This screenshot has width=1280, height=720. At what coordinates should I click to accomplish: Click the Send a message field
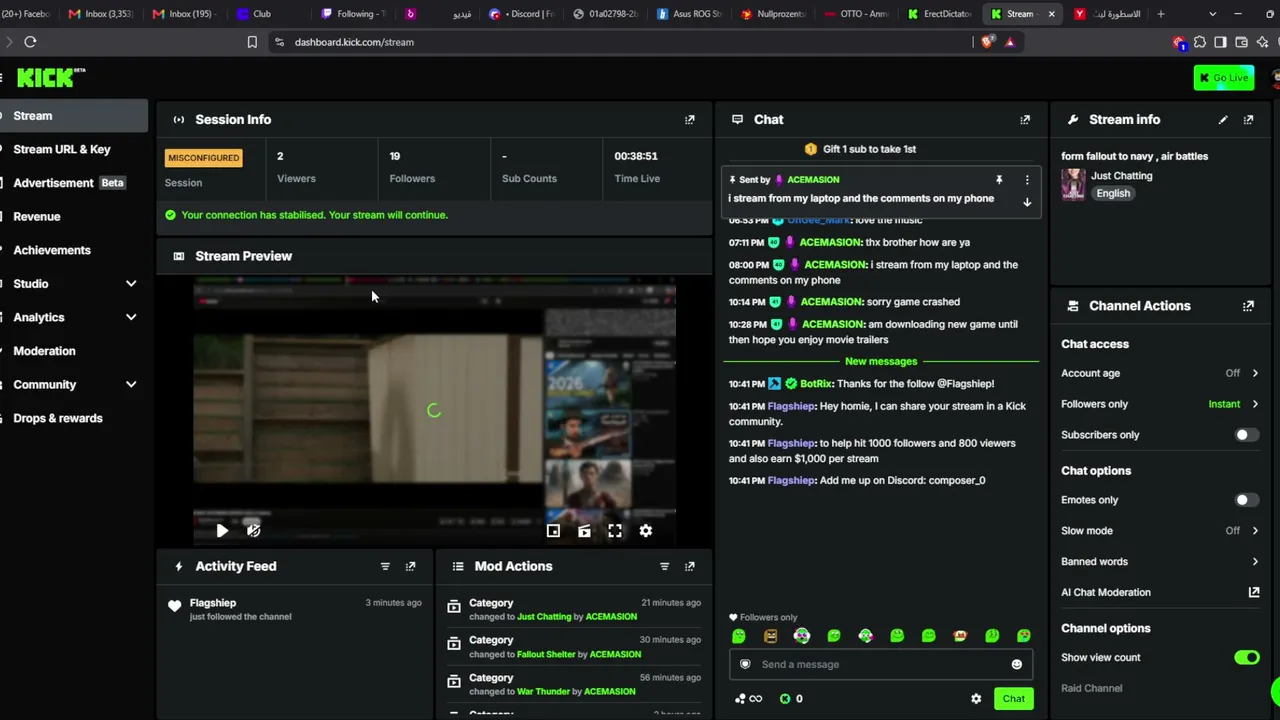(x=880, y=665)
